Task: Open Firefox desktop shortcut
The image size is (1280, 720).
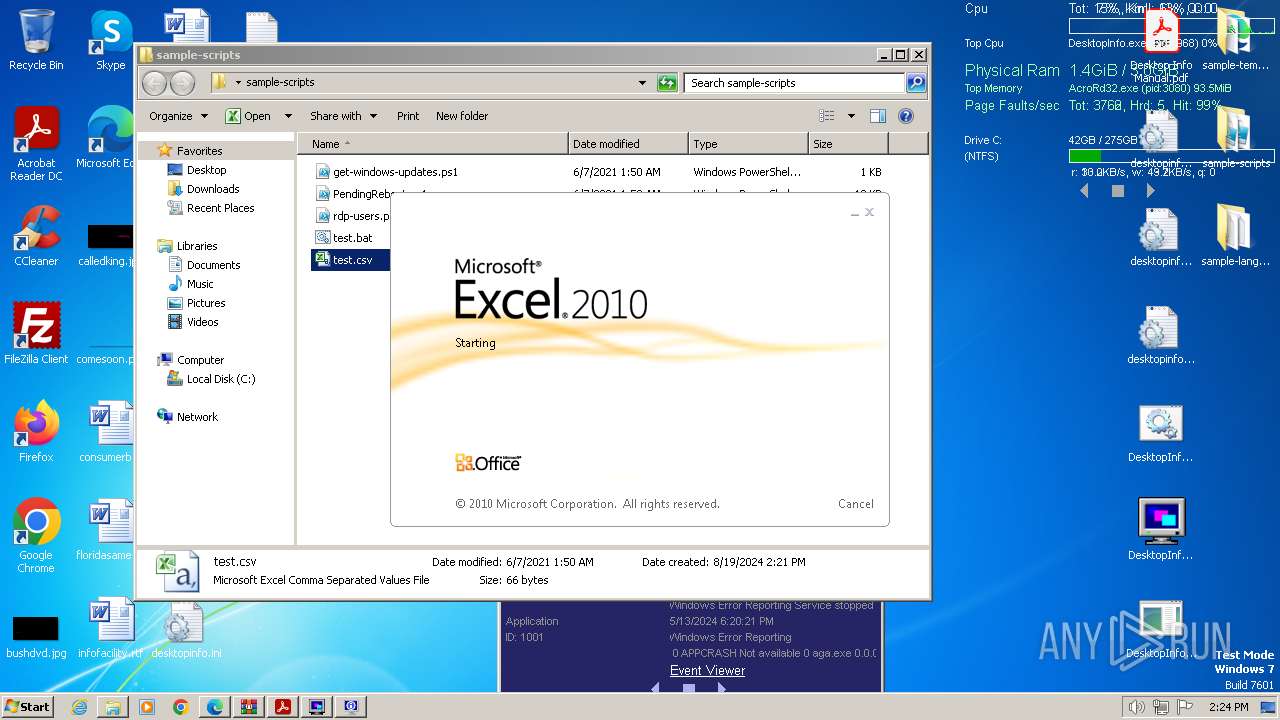Action: [x=36, y=431]
